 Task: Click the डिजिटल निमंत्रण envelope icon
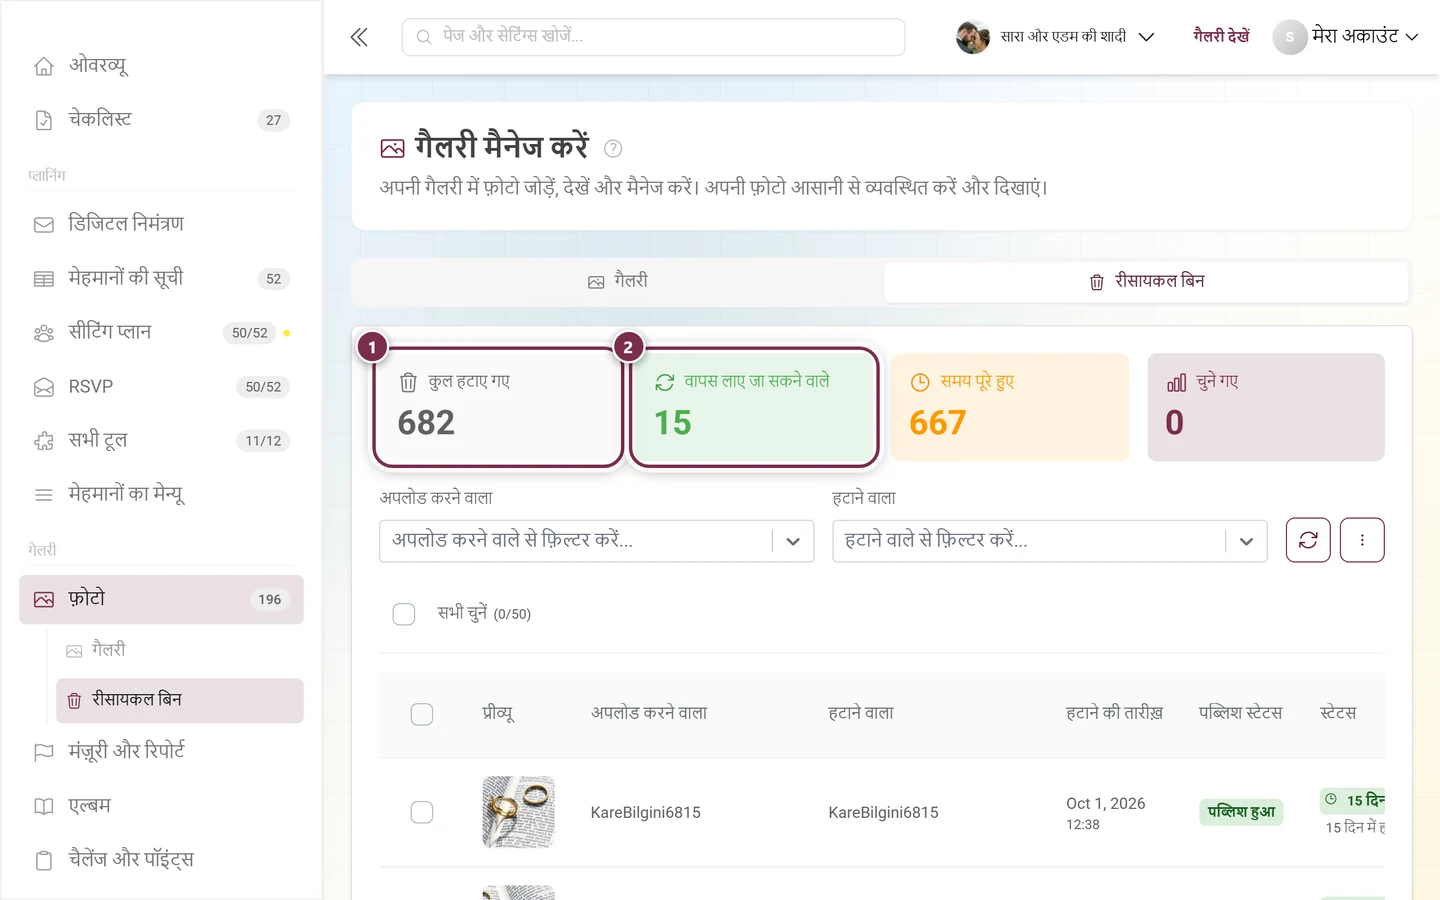(44, 225)
